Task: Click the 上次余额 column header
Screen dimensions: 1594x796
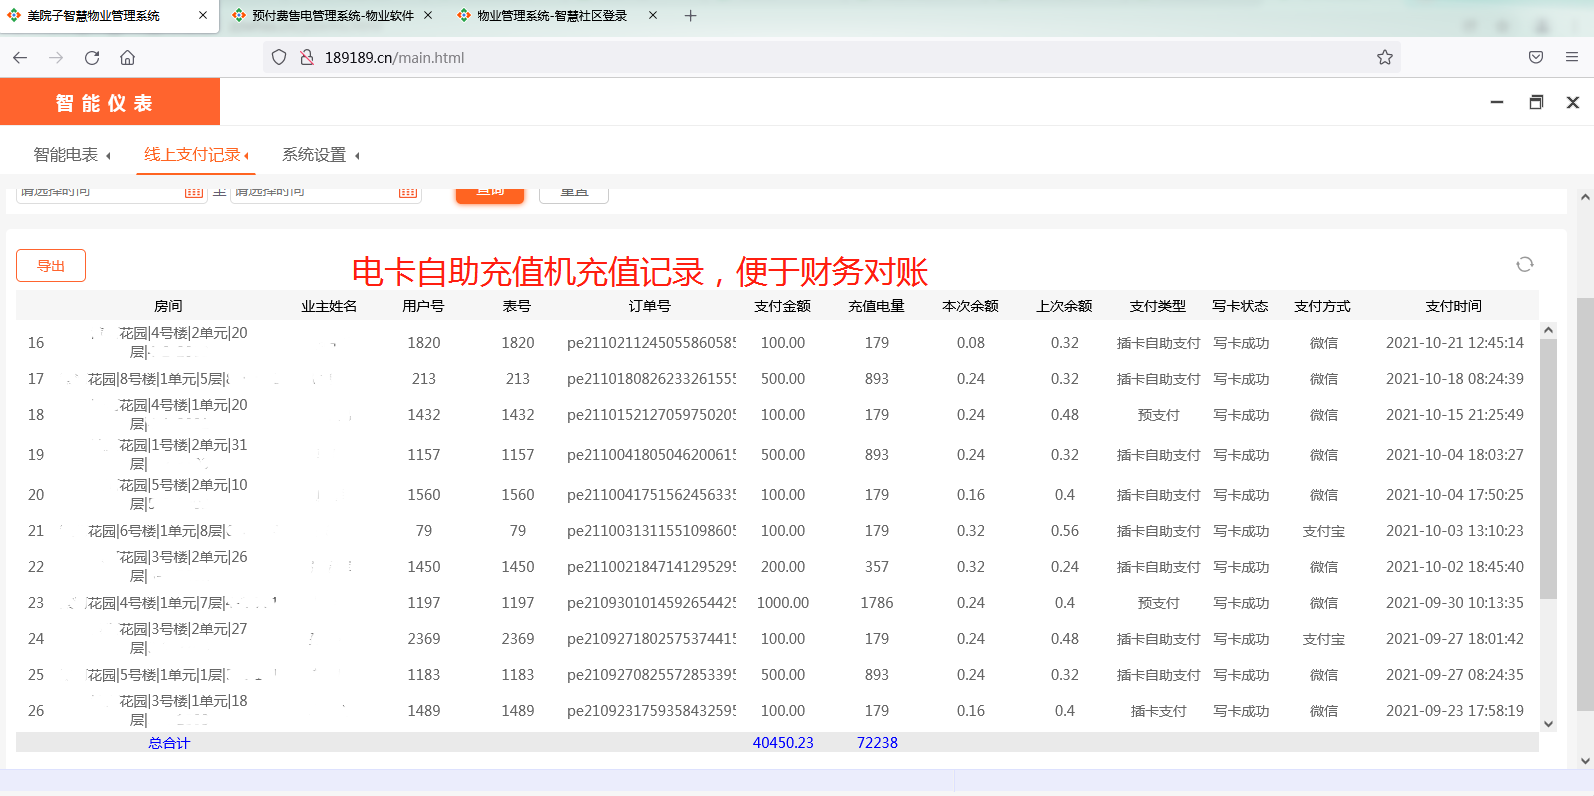Action: (1064, 306)
